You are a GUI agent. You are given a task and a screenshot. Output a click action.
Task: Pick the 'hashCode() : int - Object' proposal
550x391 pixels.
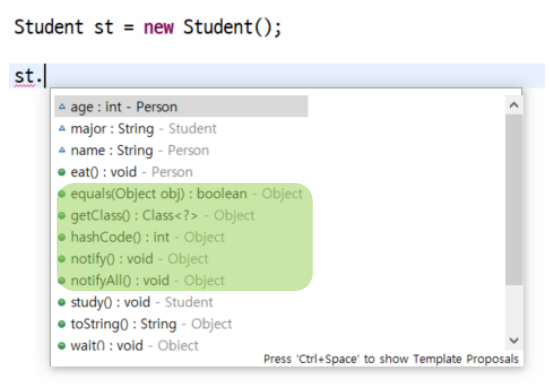click(141, 237)
